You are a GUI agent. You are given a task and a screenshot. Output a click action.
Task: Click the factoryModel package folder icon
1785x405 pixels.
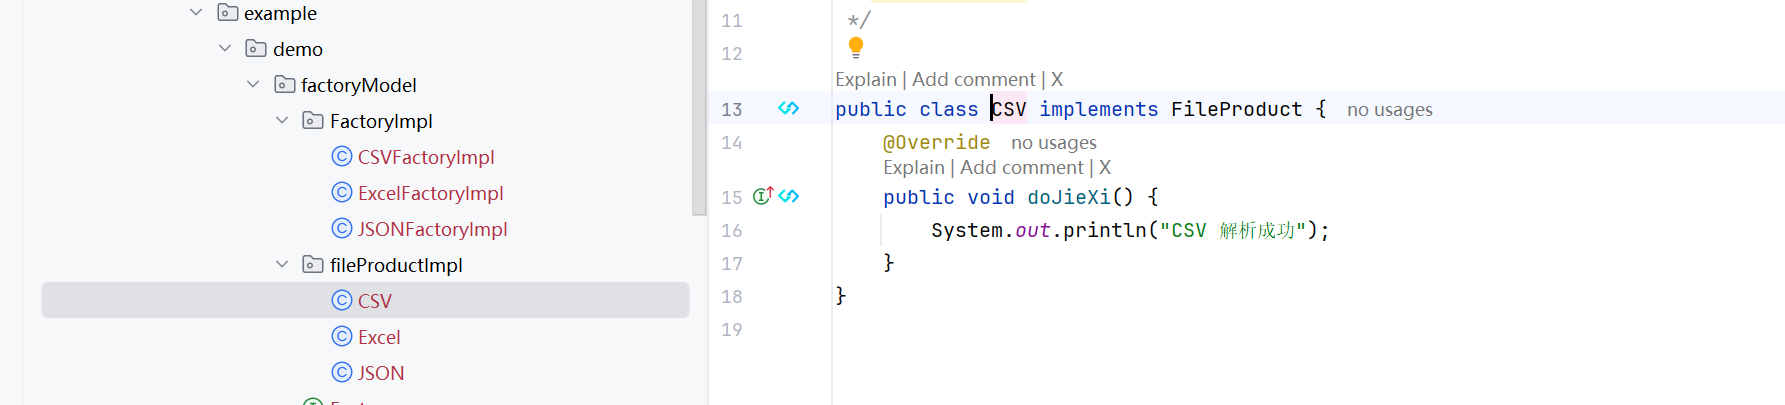tap(285, 85)
